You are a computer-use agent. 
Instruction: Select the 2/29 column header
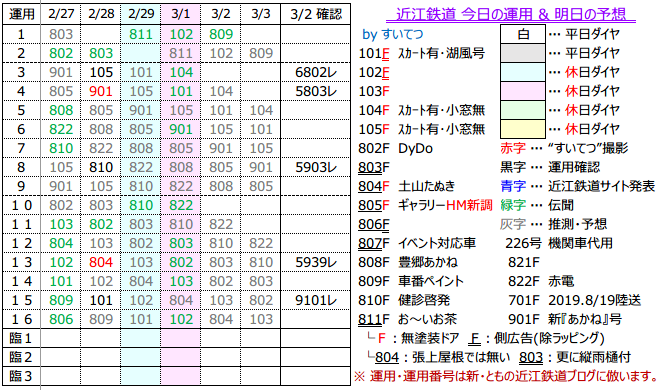tap(141, 14)
